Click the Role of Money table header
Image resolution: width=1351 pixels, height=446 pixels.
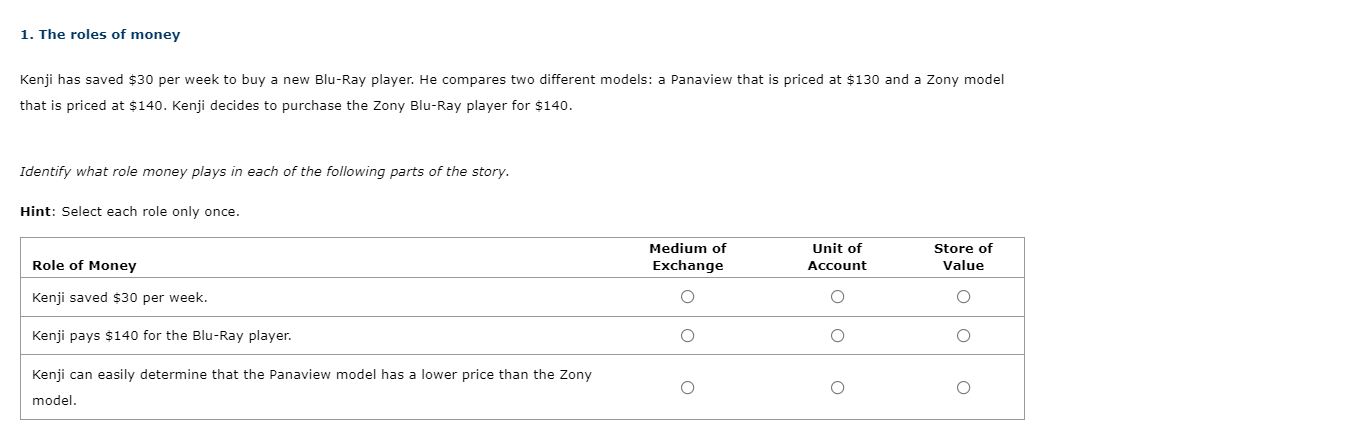coord(84,266)
